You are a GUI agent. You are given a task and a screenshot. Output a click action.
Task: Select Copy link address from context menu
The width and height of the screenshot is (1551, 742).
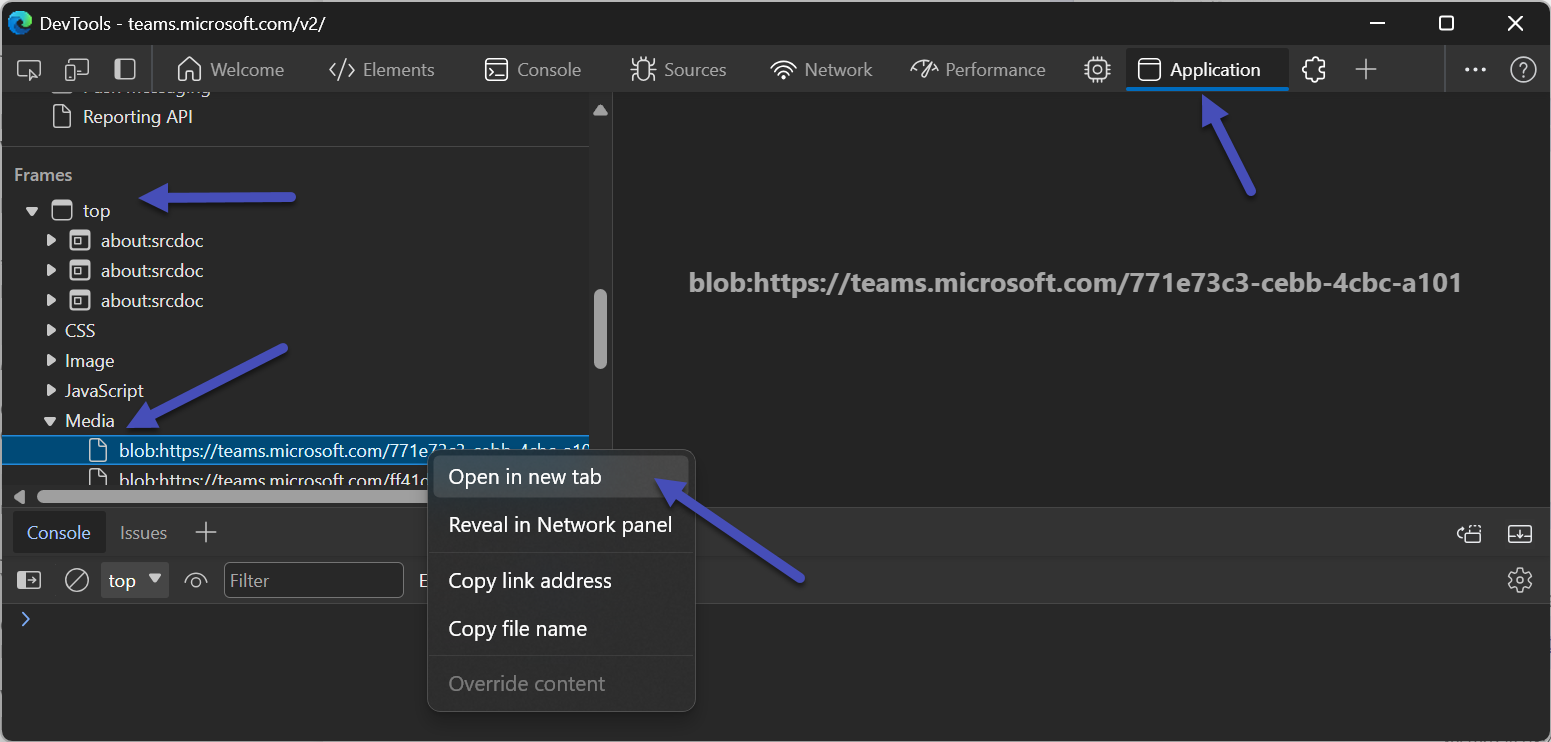point(530,581)
